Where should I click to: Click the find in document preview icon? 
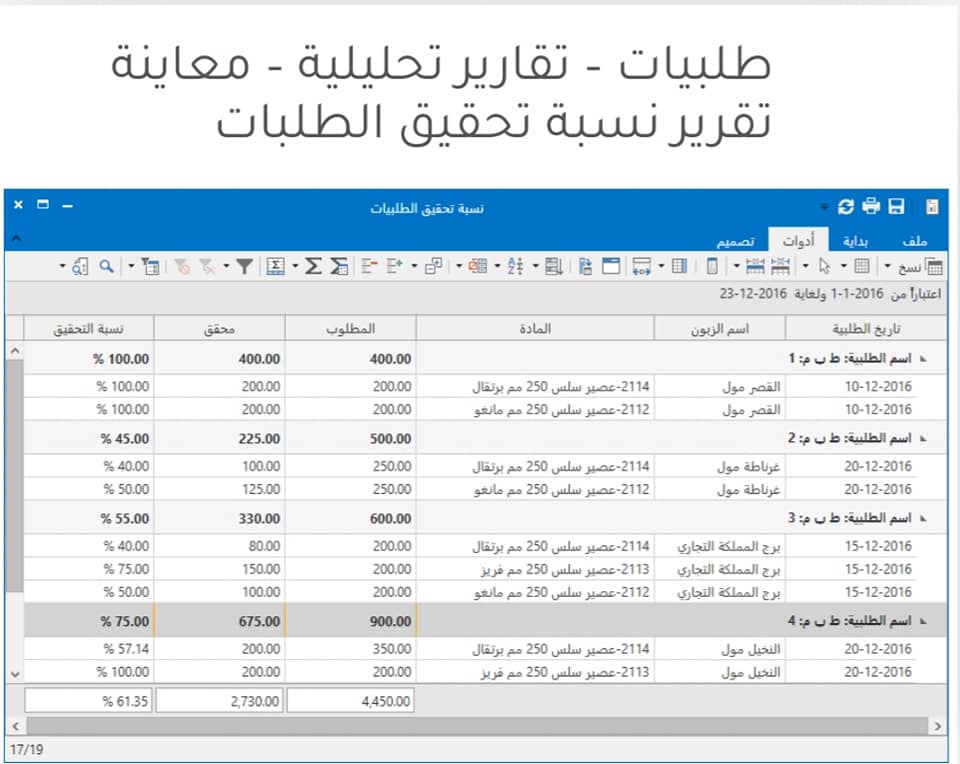click(80, 266)
